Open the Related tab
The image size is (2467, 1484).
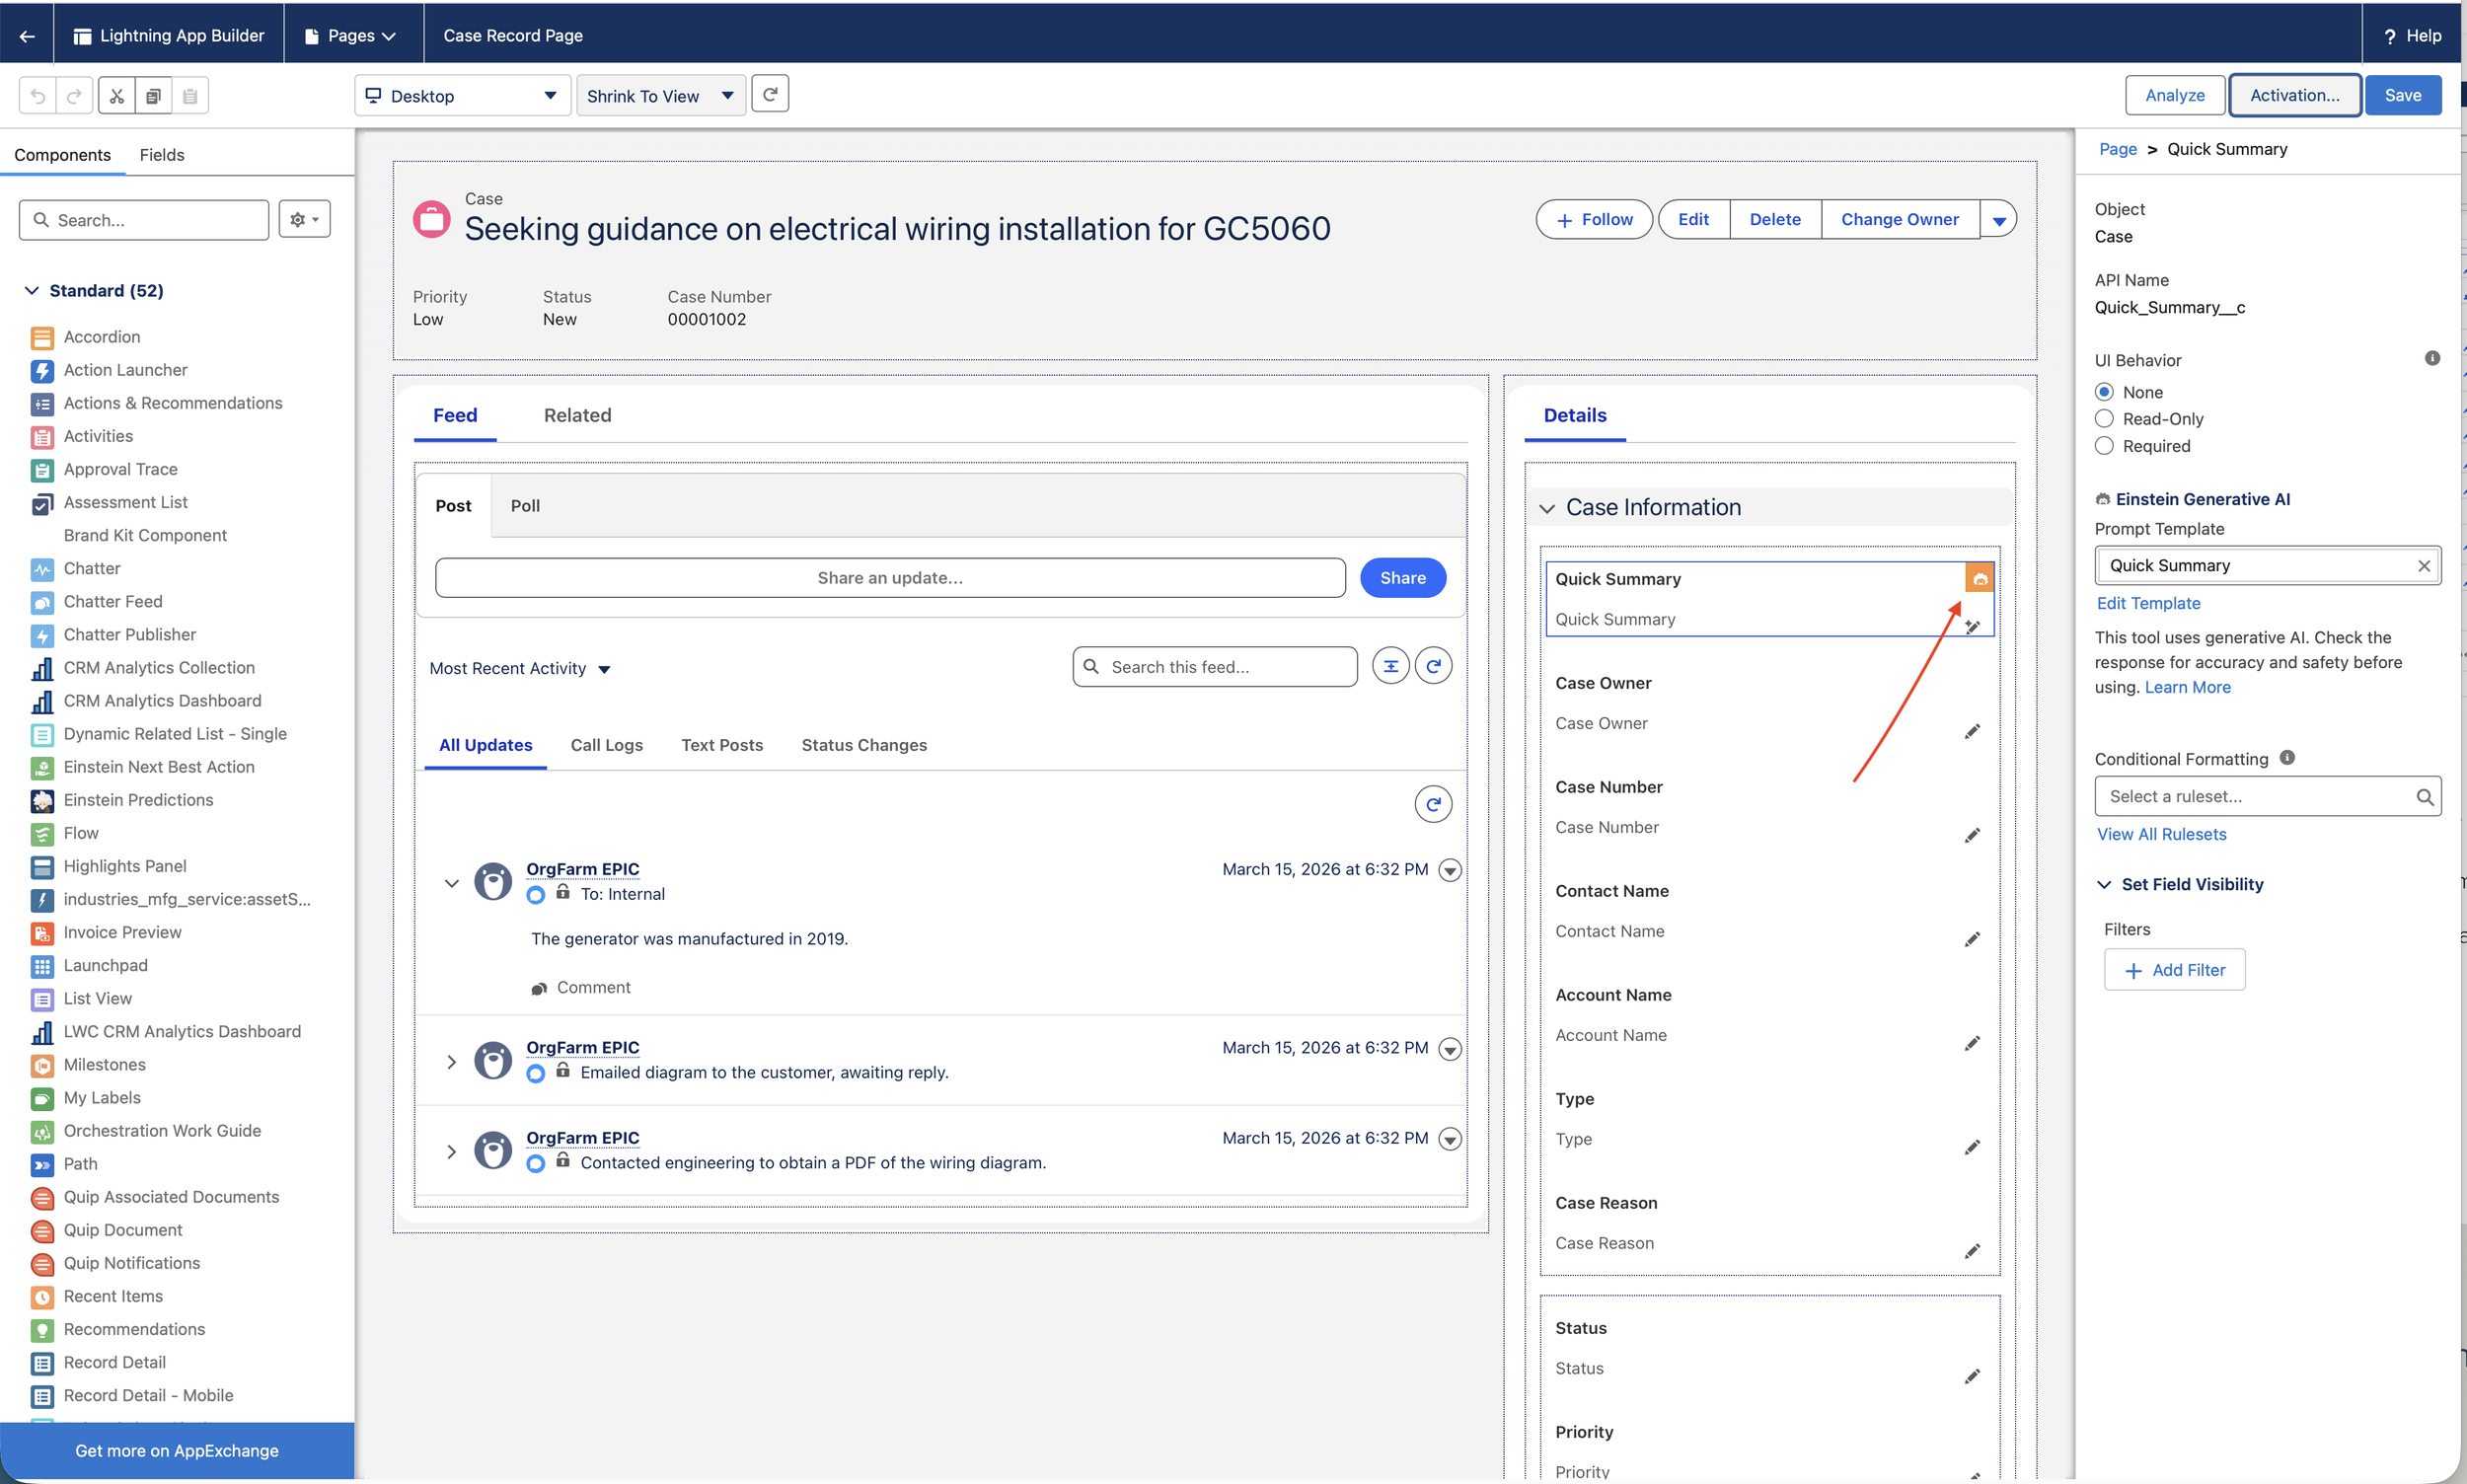click(577, 415)
